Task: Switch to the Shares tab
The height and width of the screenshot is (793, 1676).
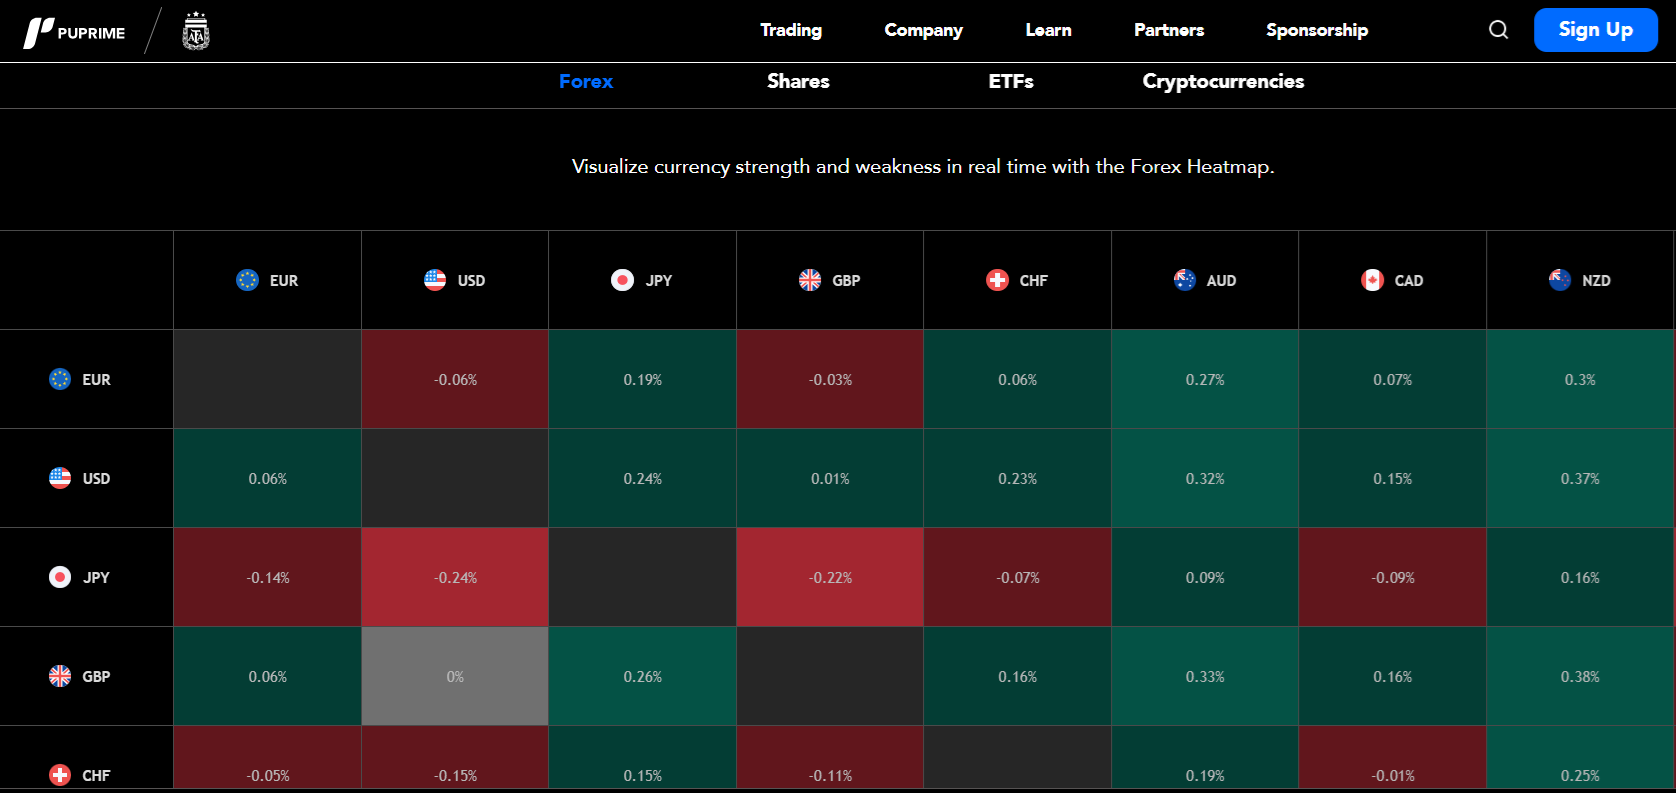Action: tap(798, 82)
